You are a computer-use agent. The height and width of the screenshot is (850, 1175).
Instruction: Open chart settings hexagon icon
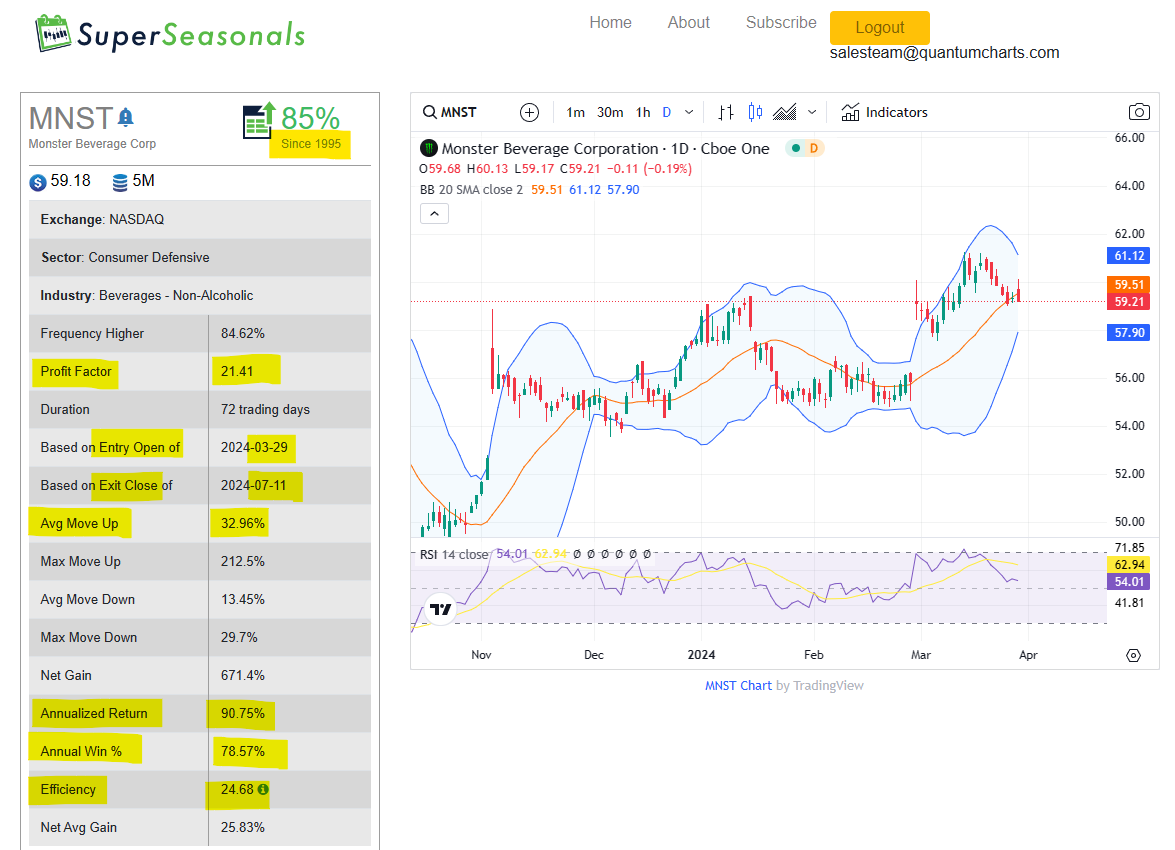click(1133, 655)
